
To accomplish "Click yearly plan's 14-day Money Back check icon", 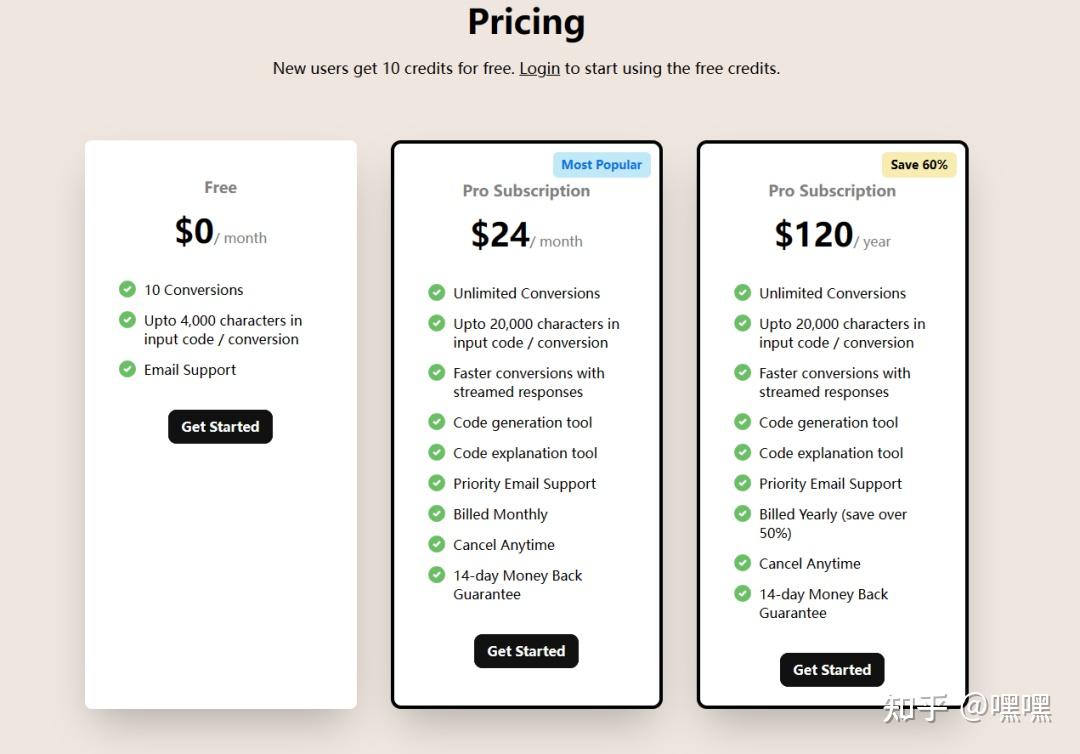I will [x=742, y=594].
